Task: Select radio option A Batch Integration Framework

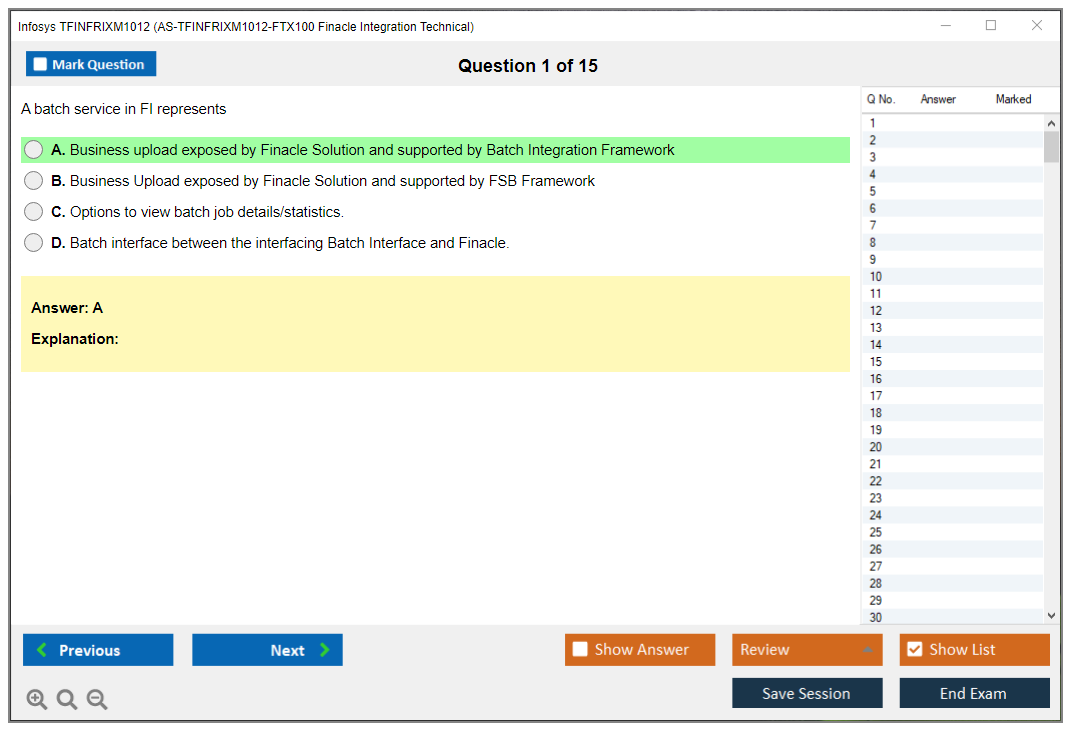Action: pyautogui.click(x=34, y=150)
